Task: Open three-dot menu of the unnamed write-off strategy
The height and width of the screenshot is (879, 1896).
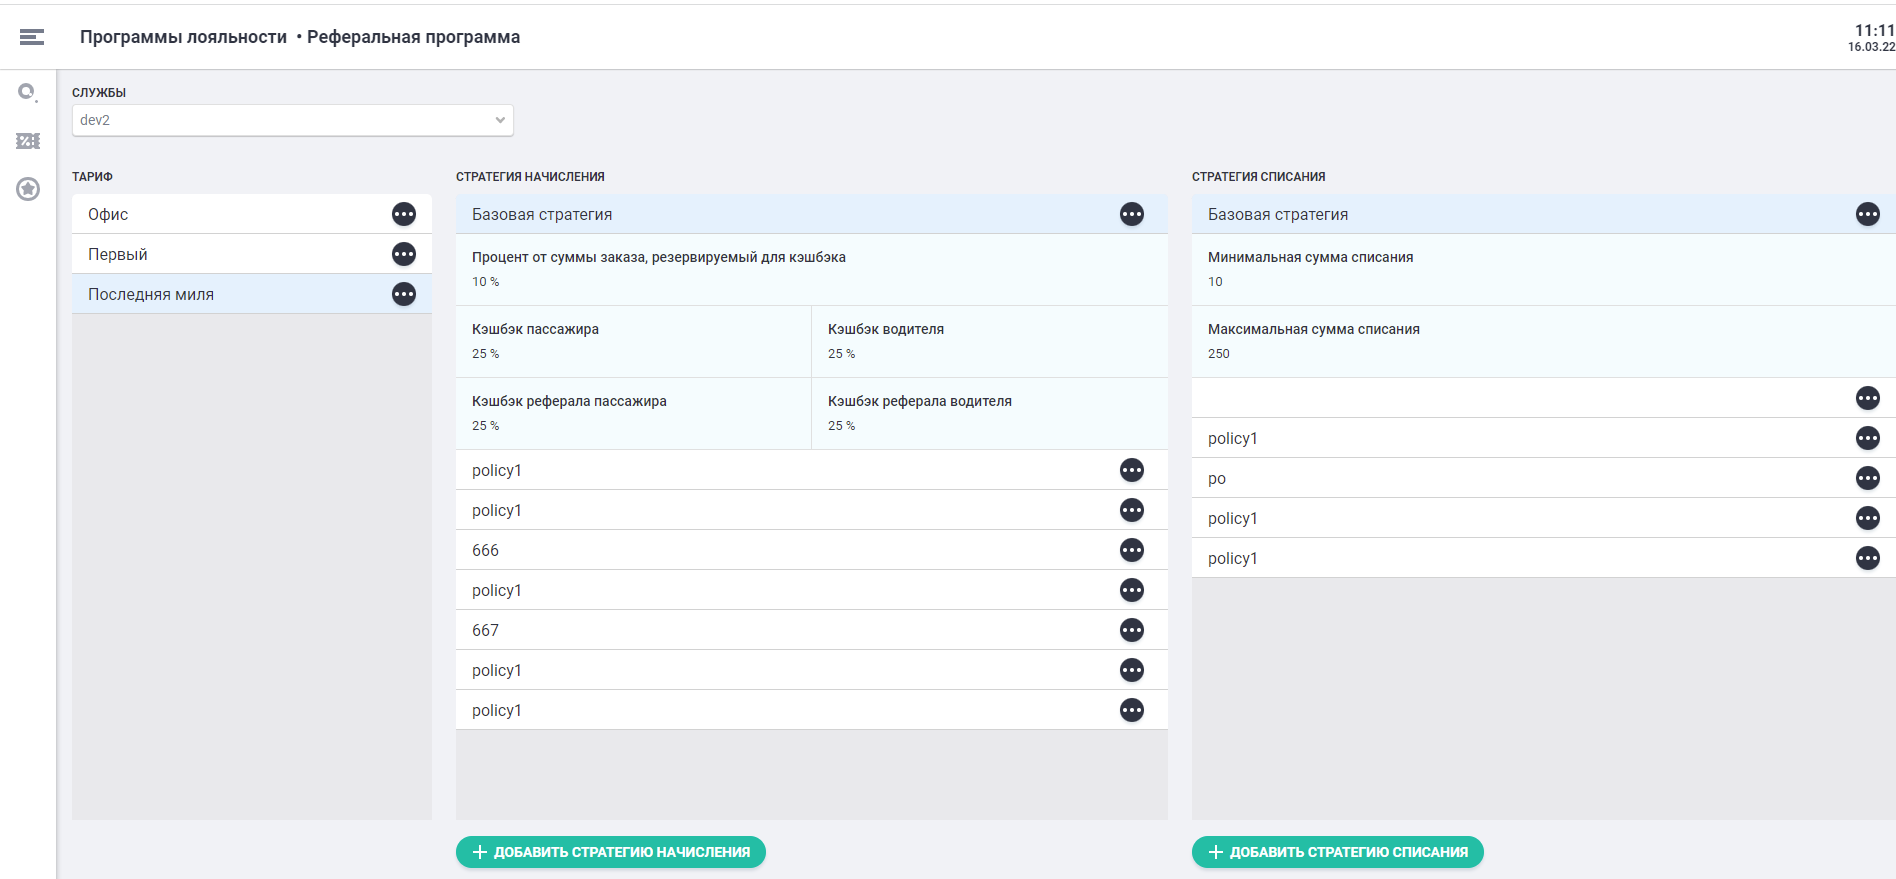Action: 1867,398
